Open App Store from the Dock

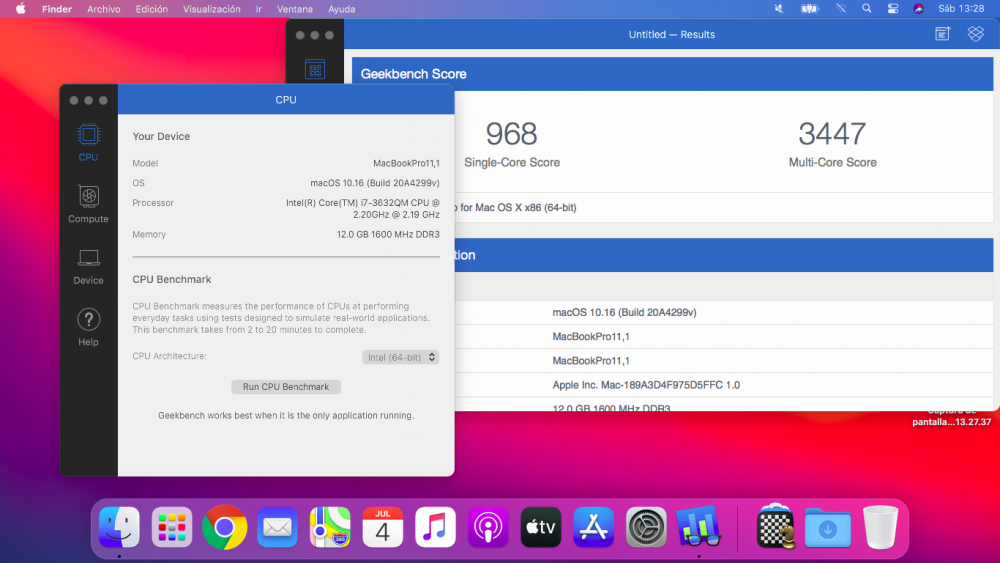pos(594,527)
